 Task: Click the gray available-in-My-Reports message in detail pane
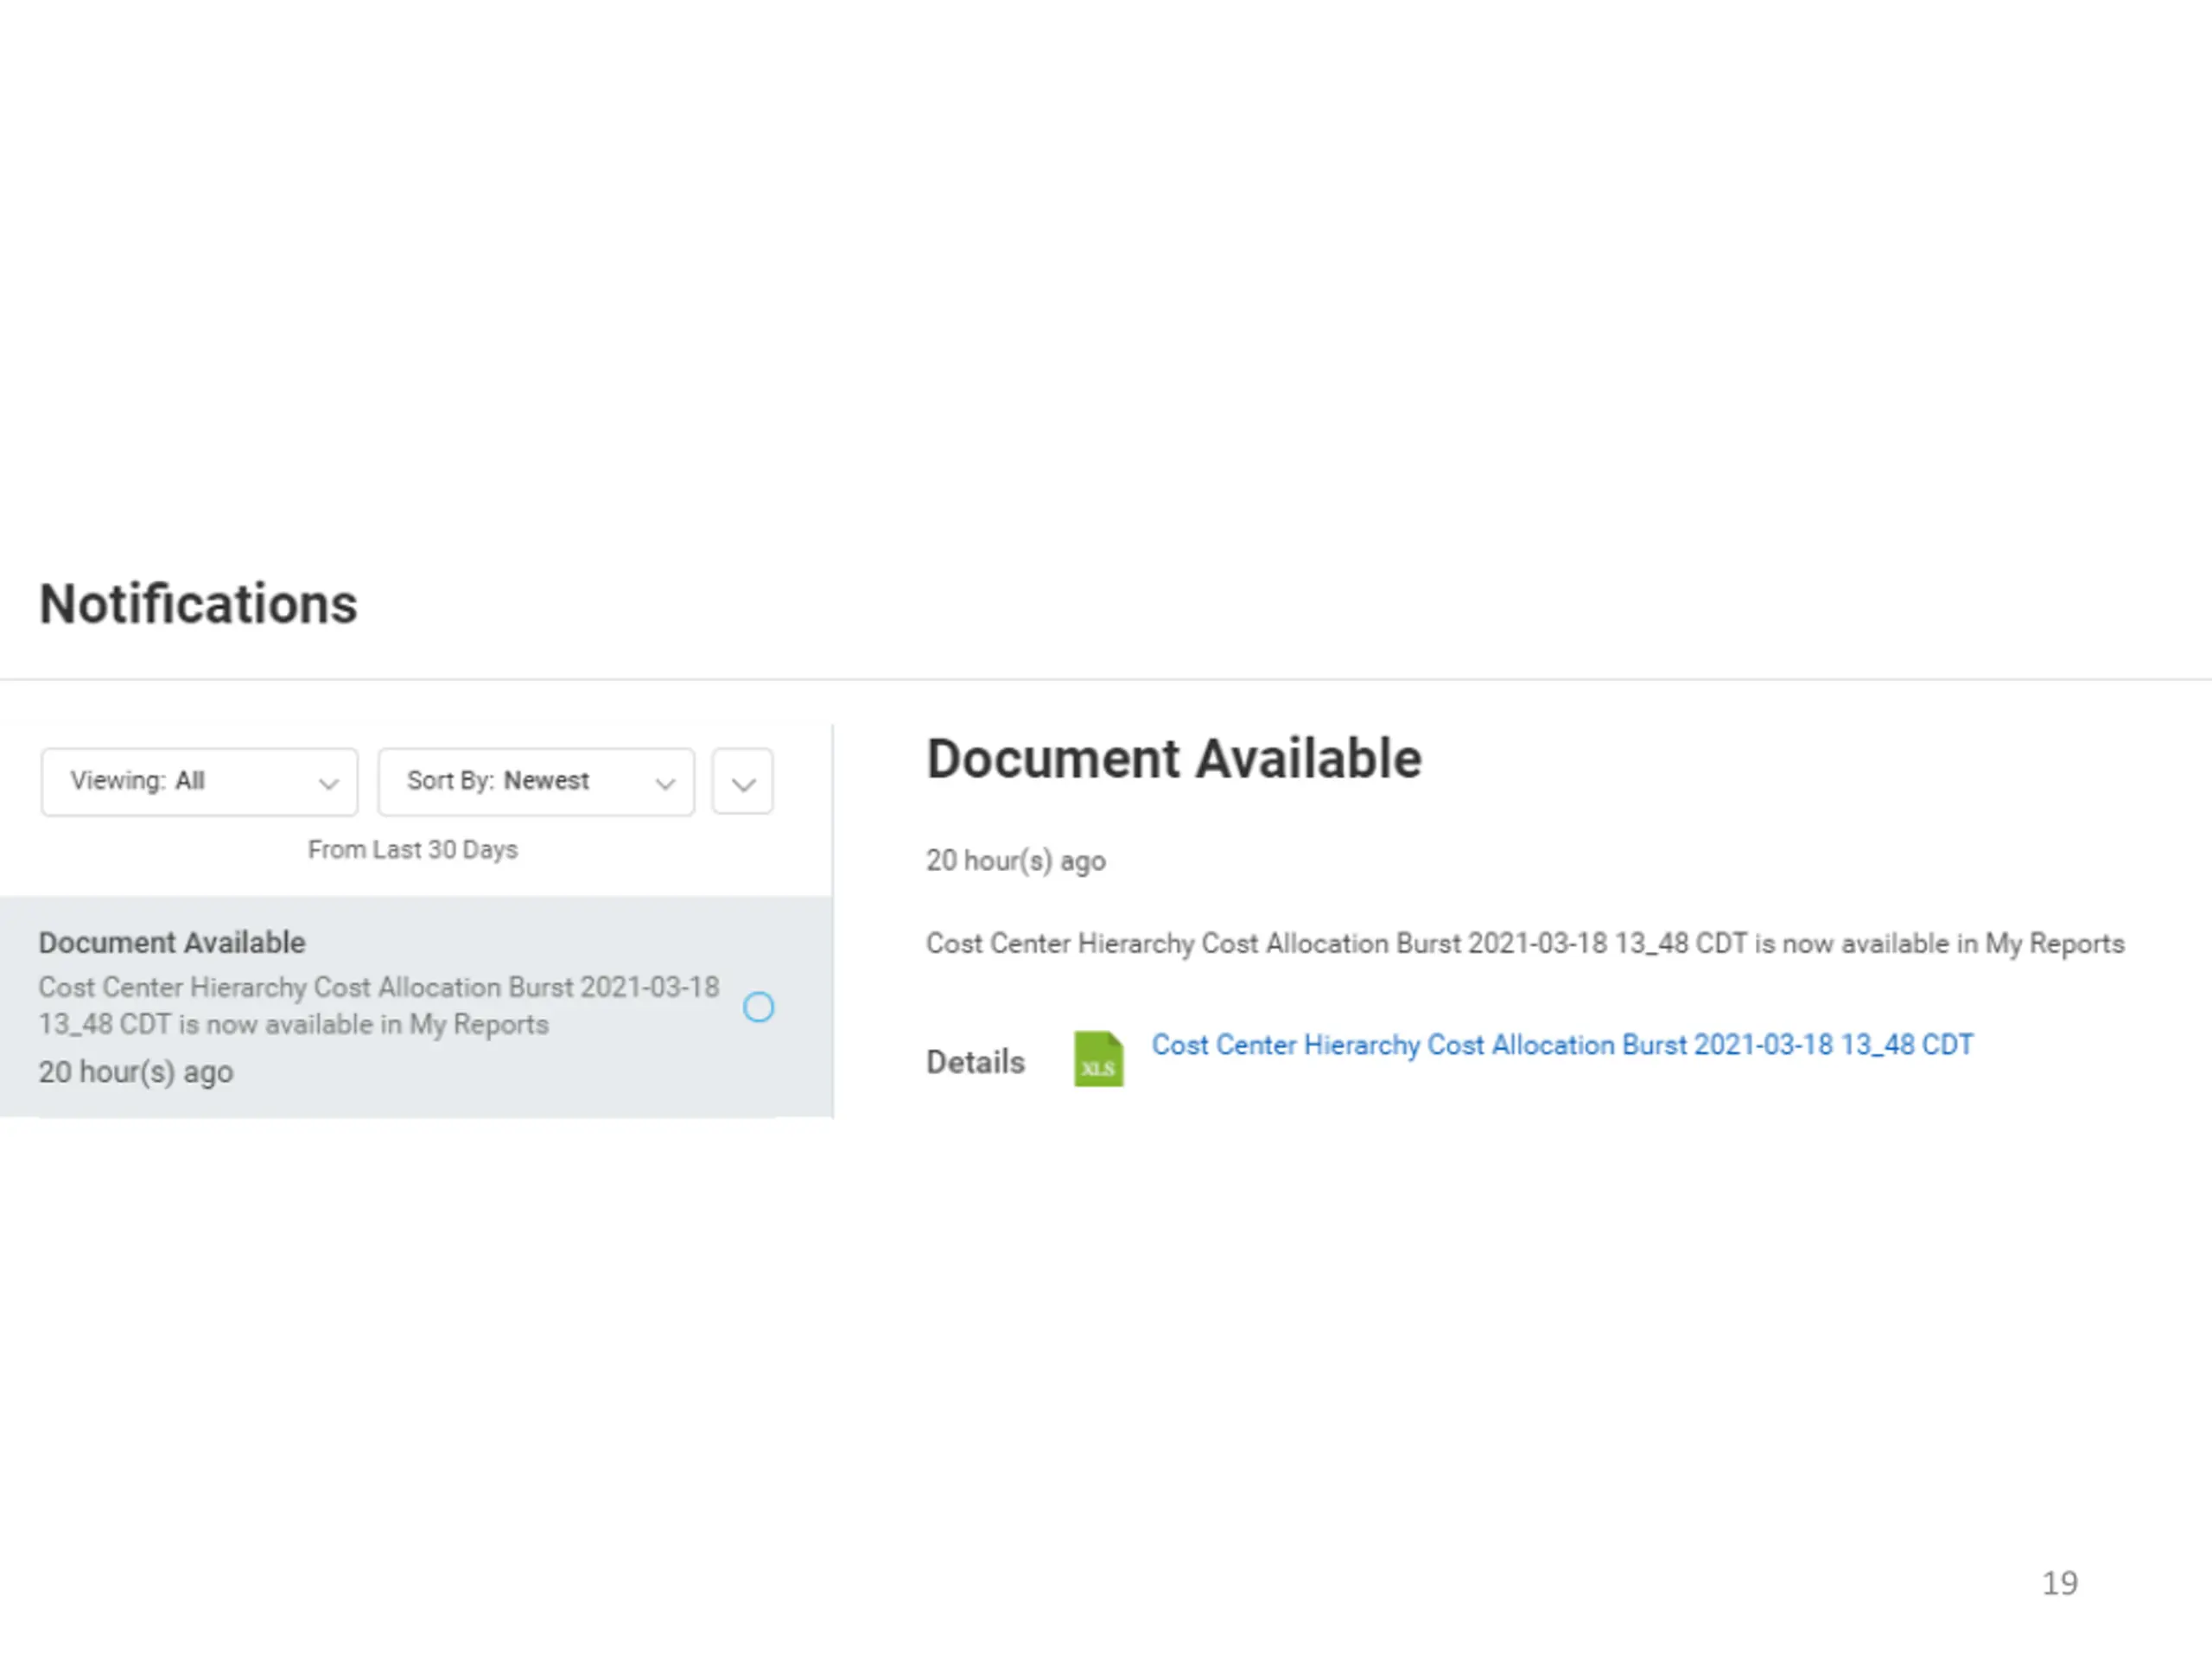[1524, 944]
